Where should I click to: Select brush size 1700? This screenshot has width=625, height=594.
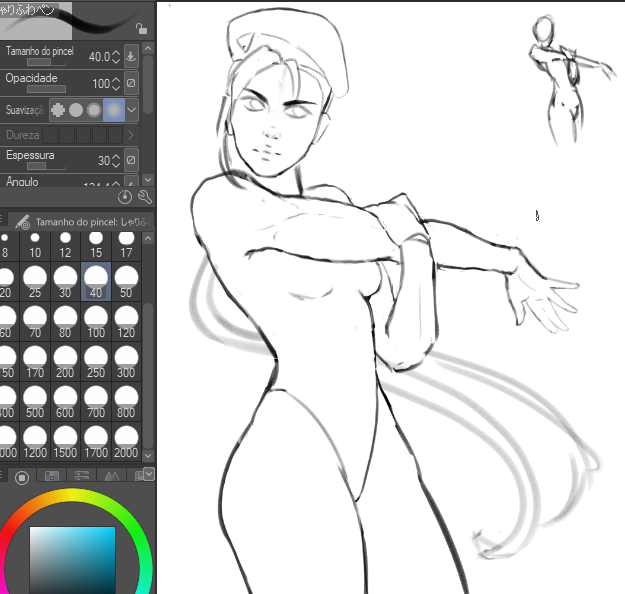pyautogui.click(x=96, y=441)
